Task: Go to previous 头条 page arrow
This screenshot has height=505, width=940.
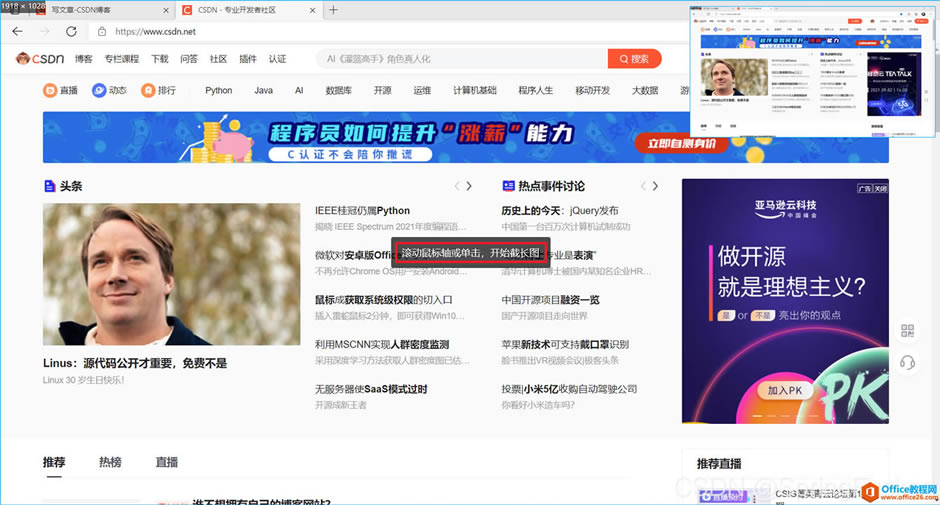Action: coord(457,186)
